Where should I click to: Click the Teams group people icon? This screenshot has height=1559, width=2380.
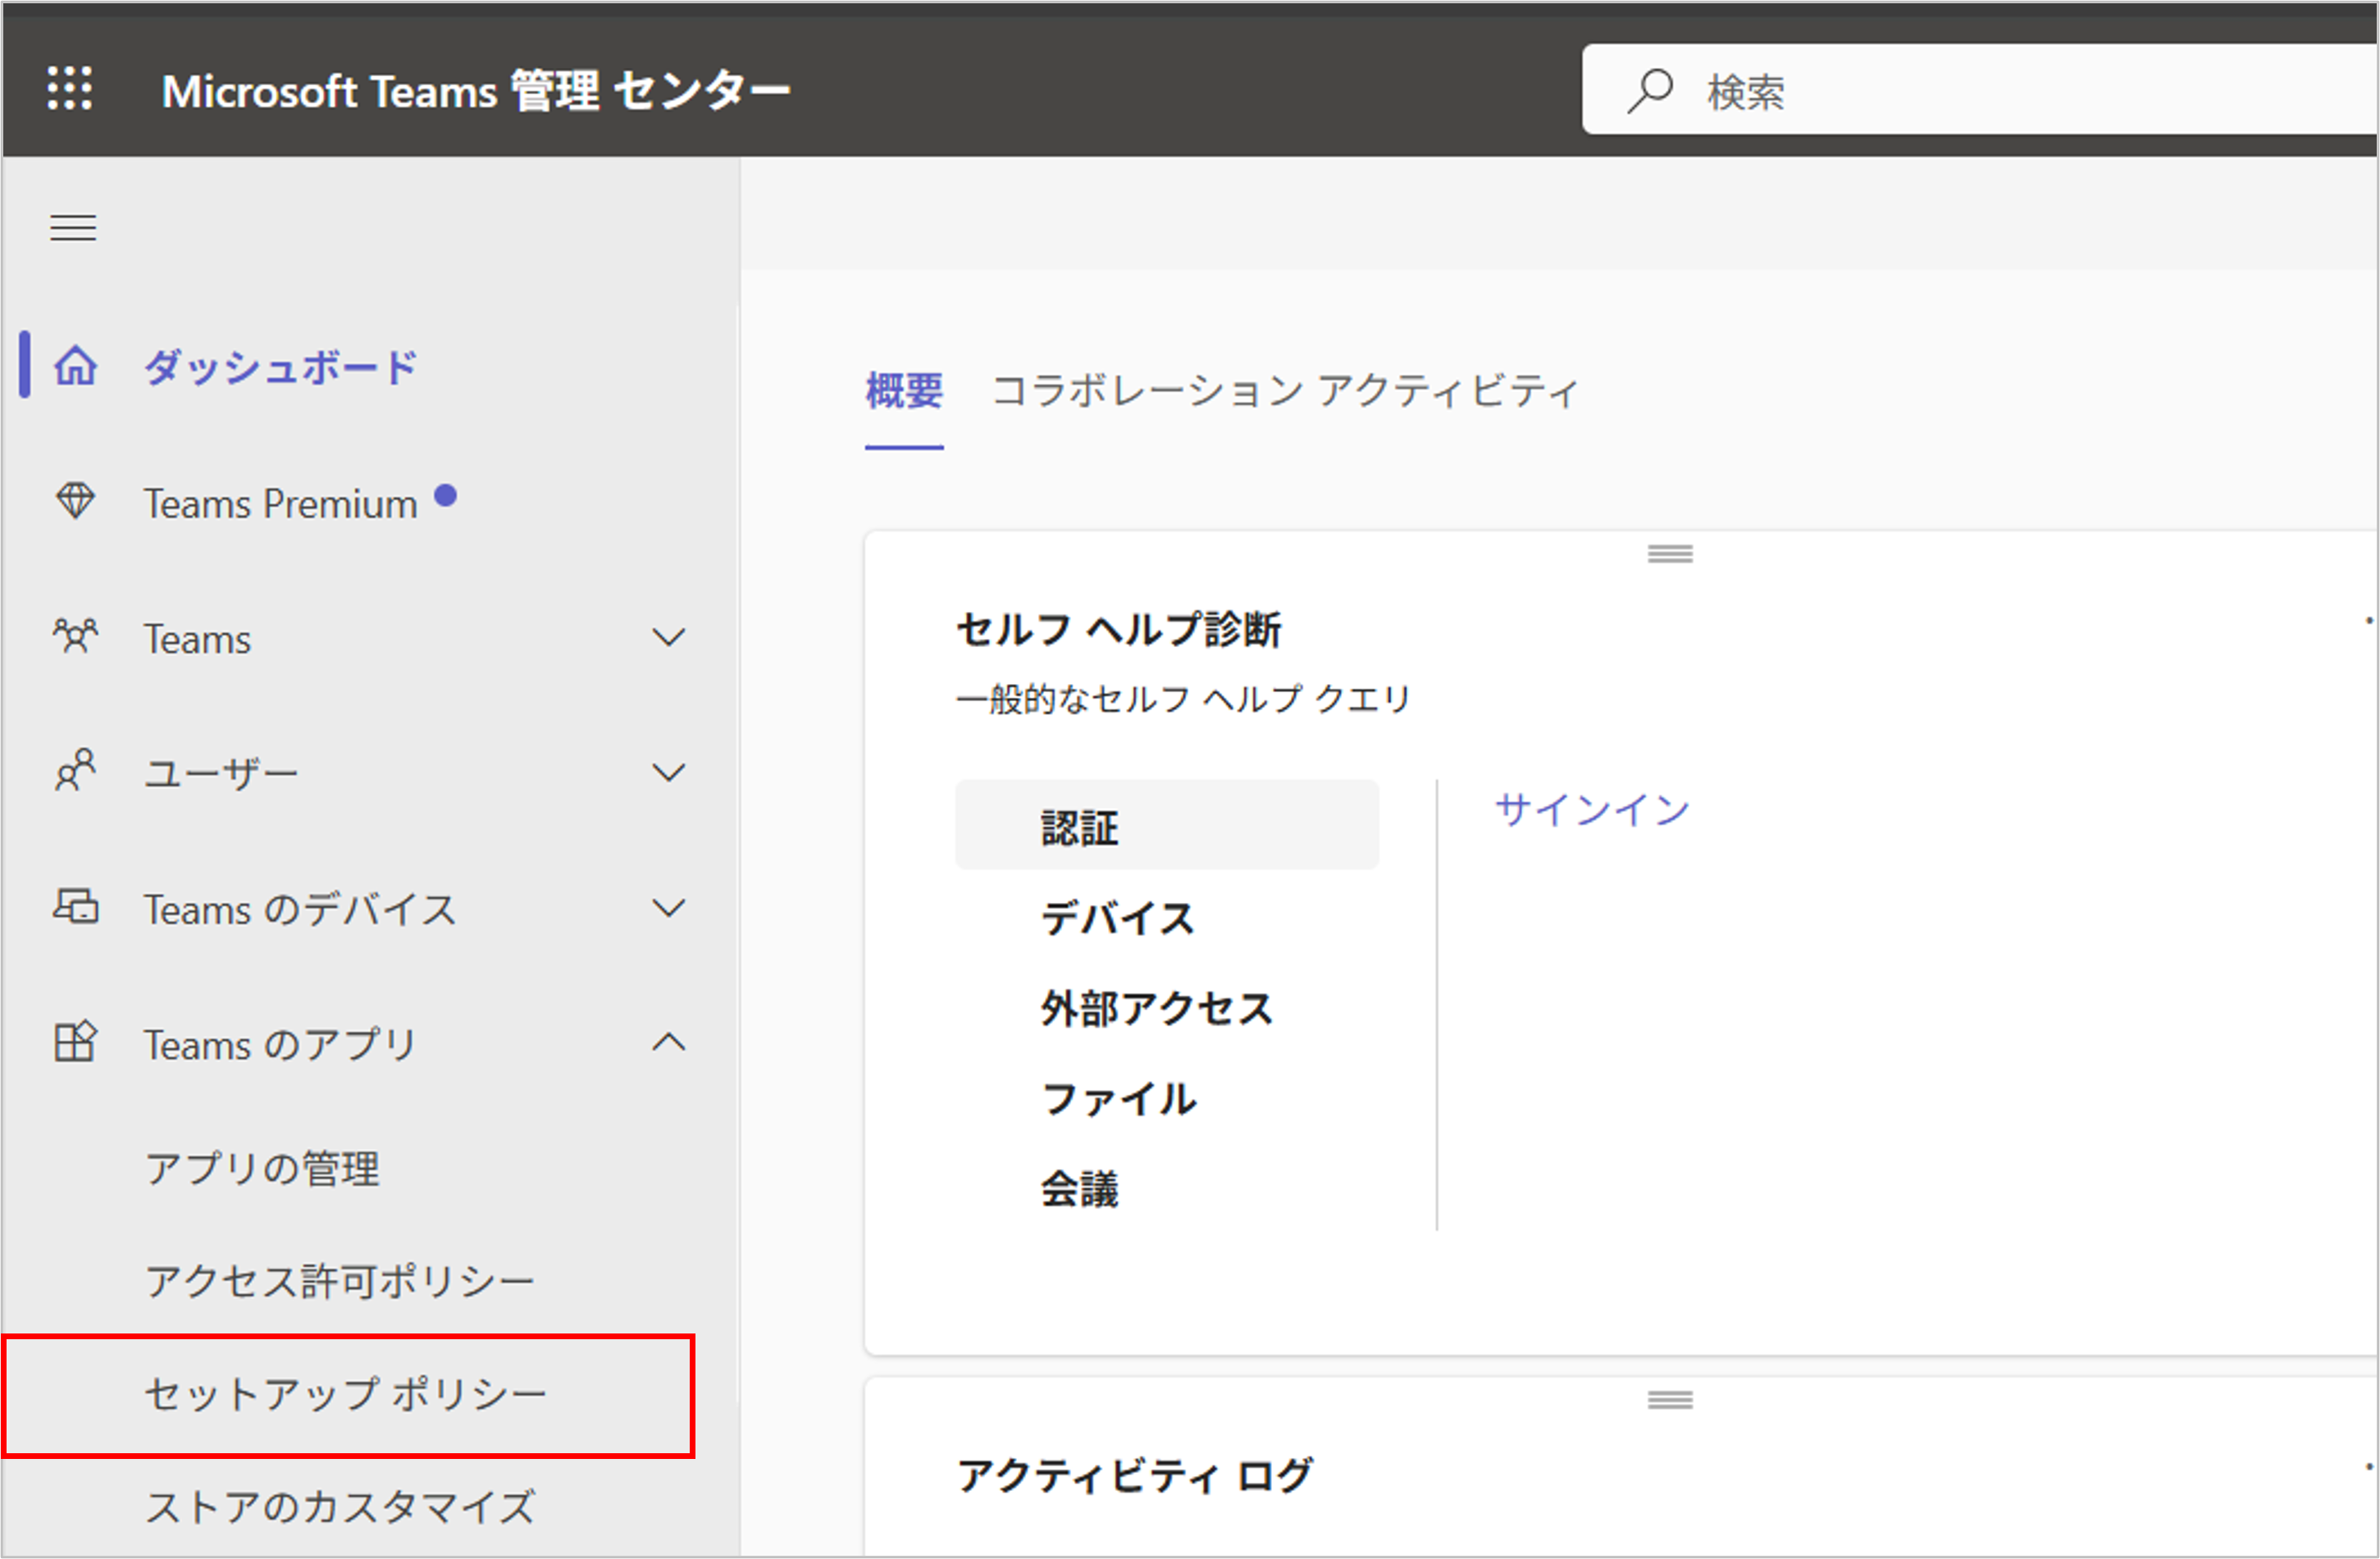(x=76, y=636)
